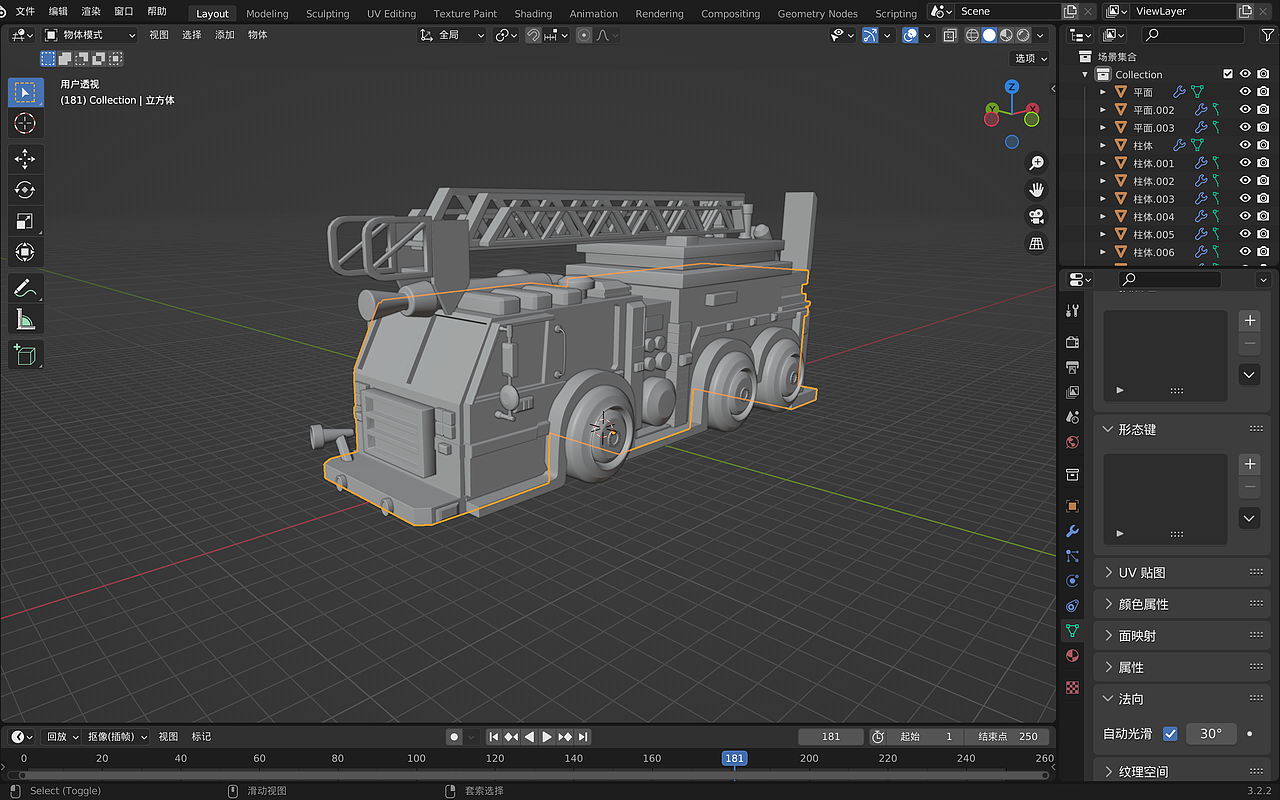Toggle X-ray display

950,35
